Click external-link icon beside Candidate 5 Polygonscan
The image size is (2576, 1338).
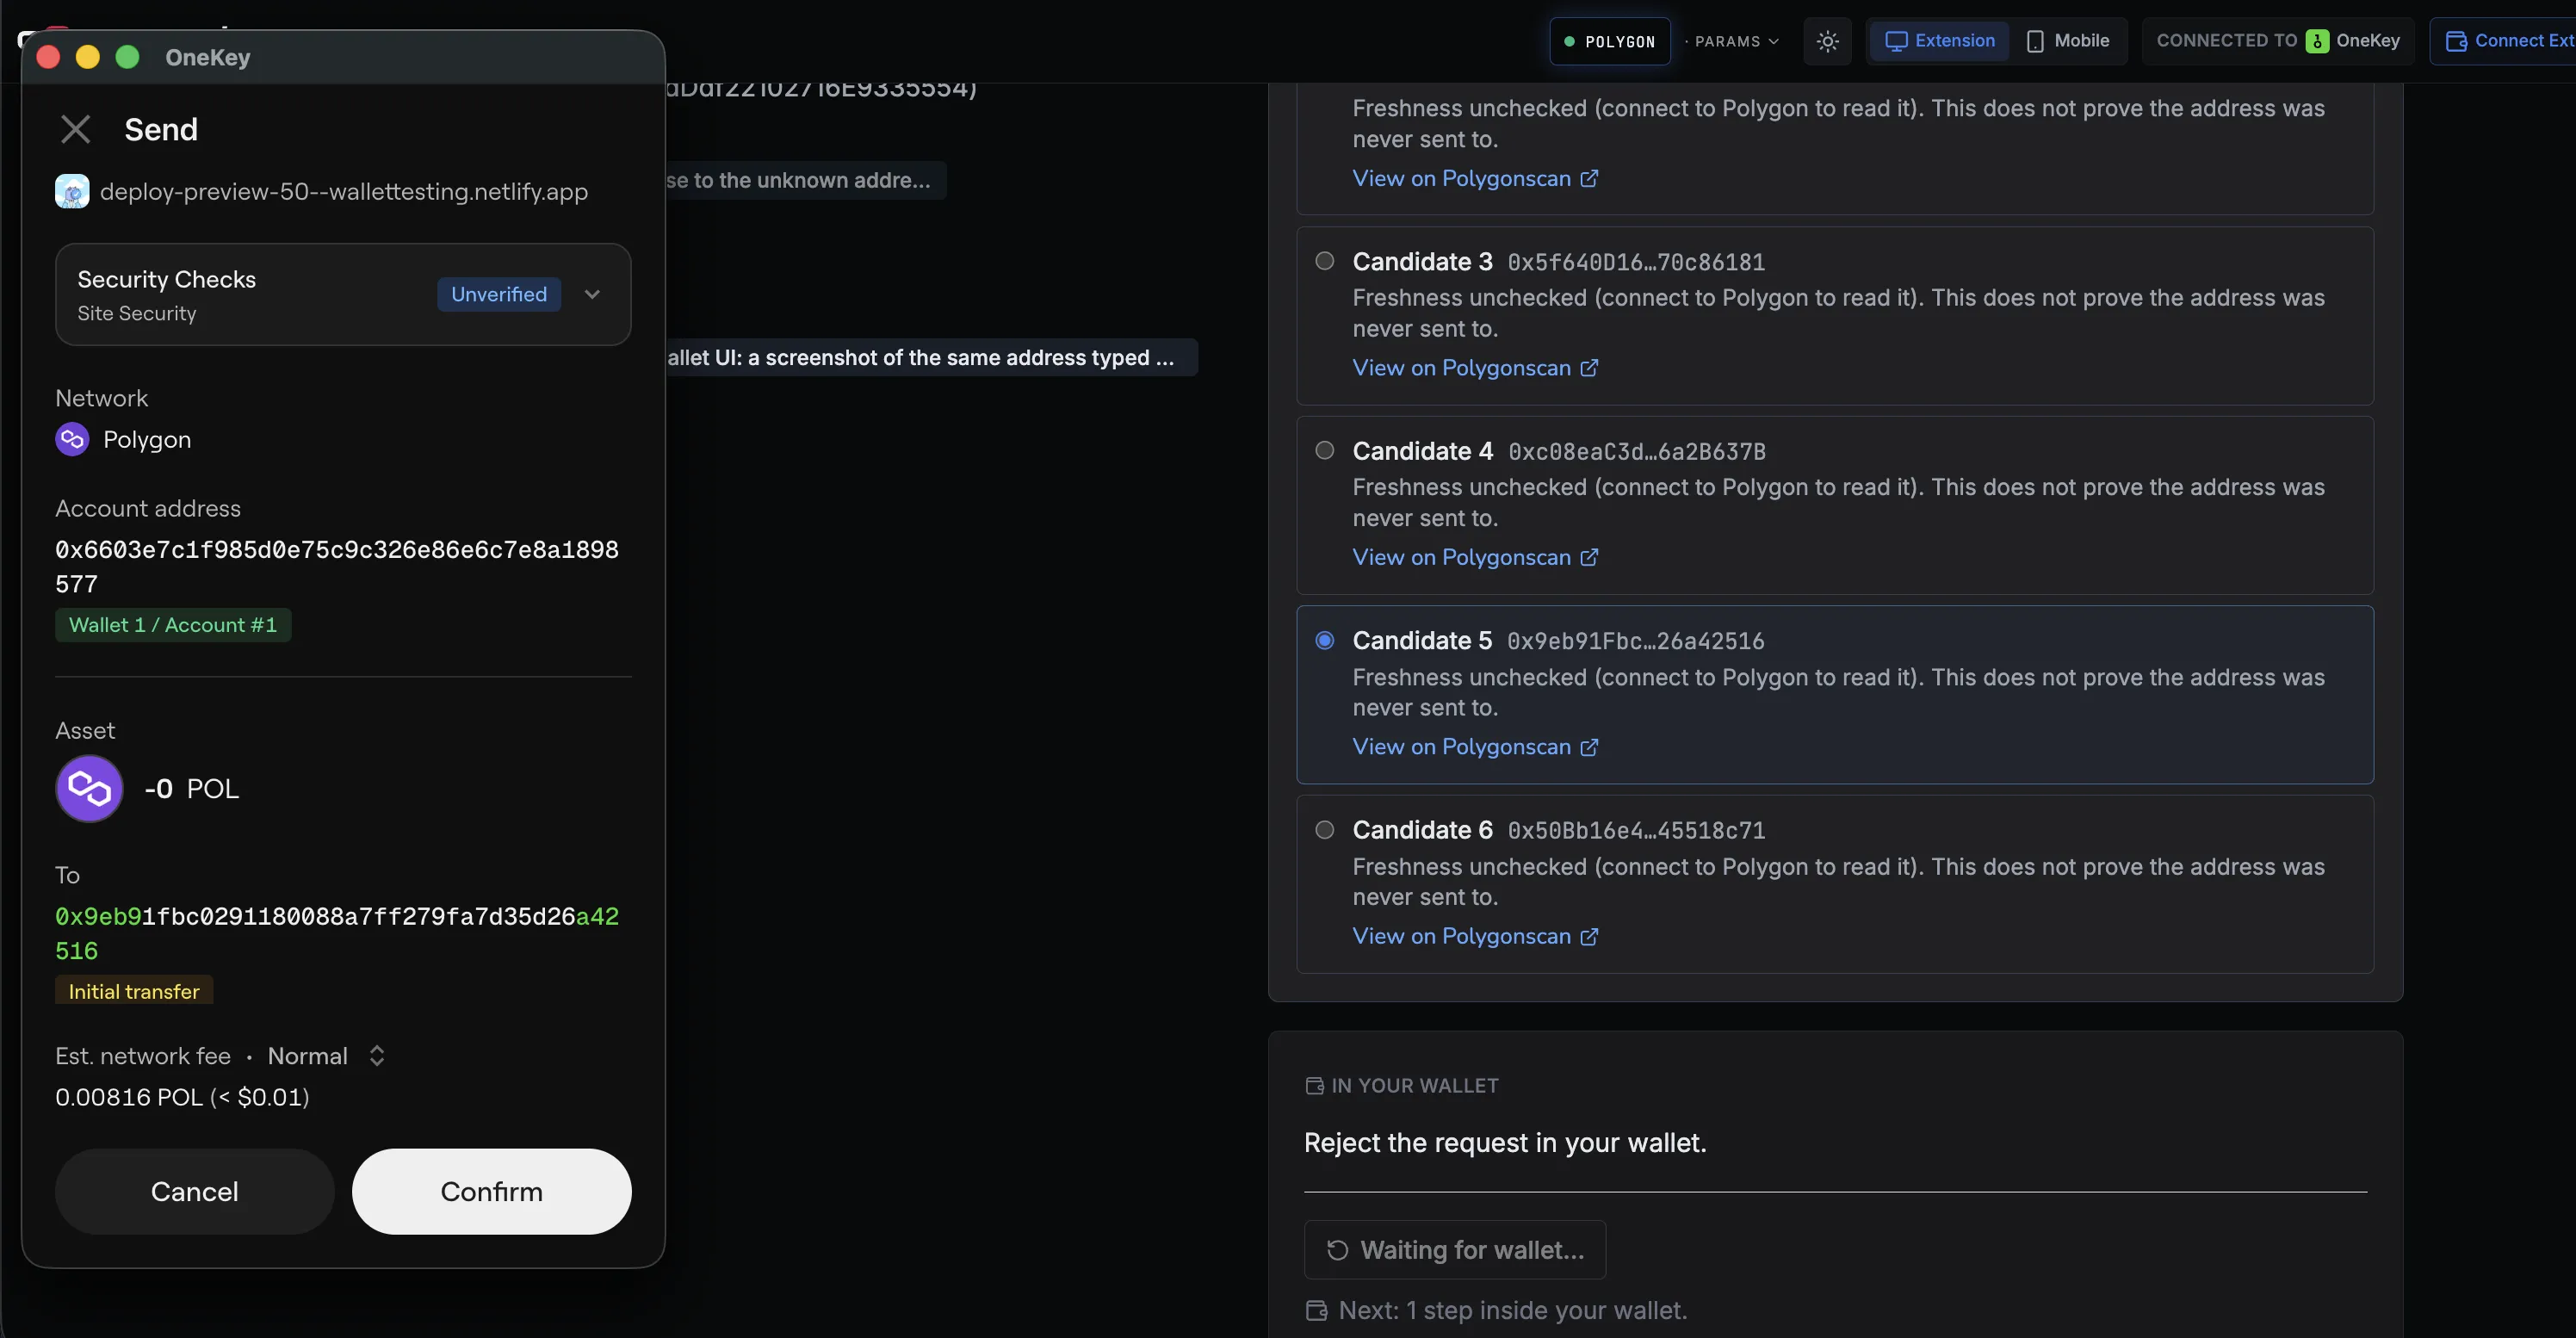pos(1589,747)
